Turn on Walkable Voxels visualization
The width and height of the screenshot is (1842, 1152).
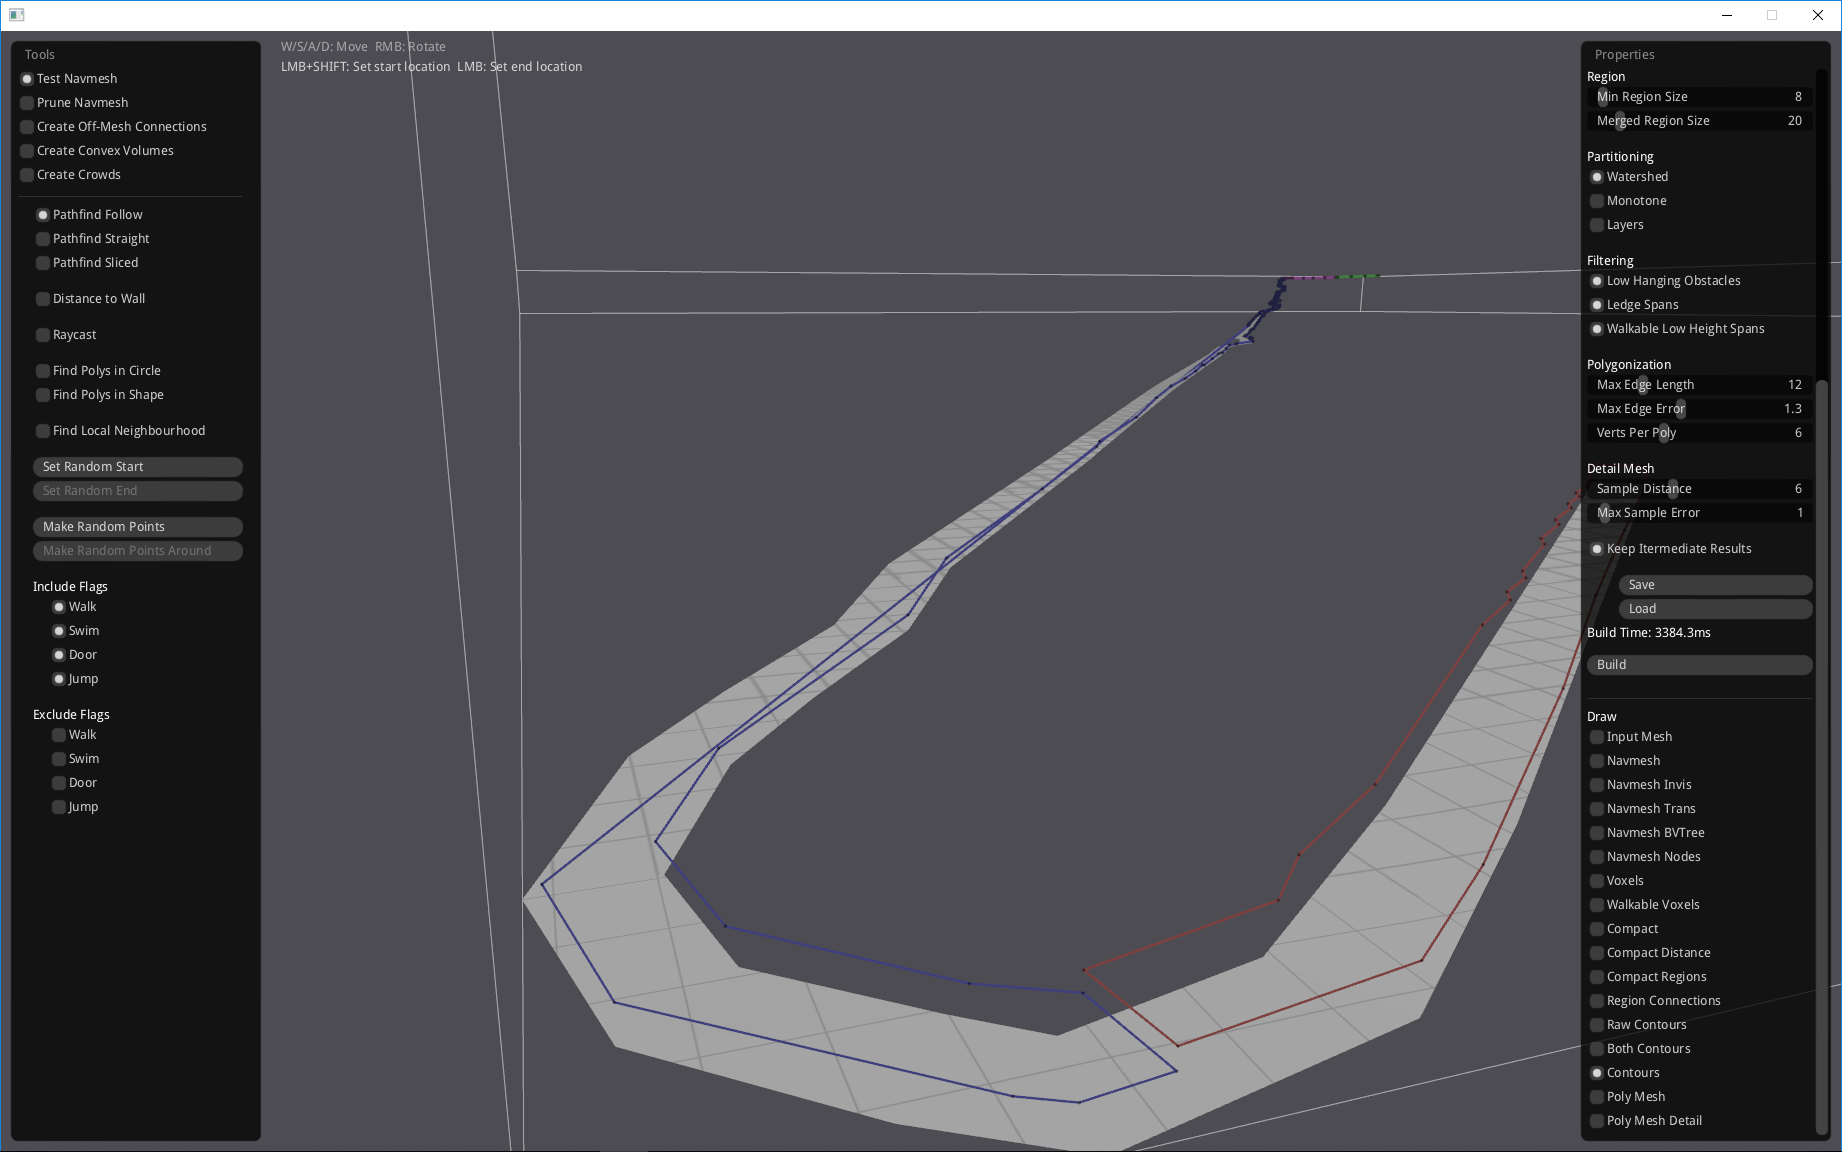pyautogui.click(x=1596, y=904)
